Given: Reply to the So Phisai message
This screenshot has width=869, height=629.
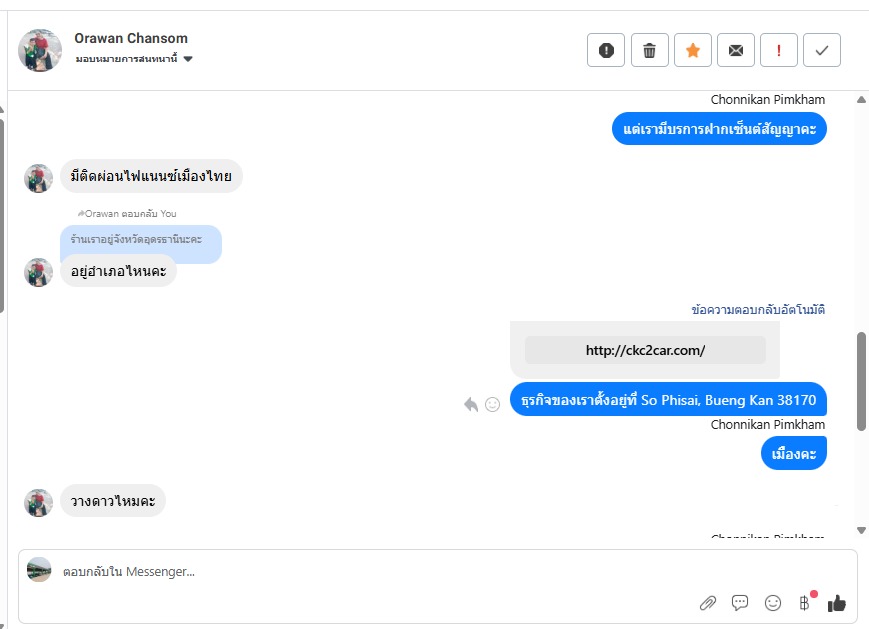Looking at the screenshot, I should (471, 404).
